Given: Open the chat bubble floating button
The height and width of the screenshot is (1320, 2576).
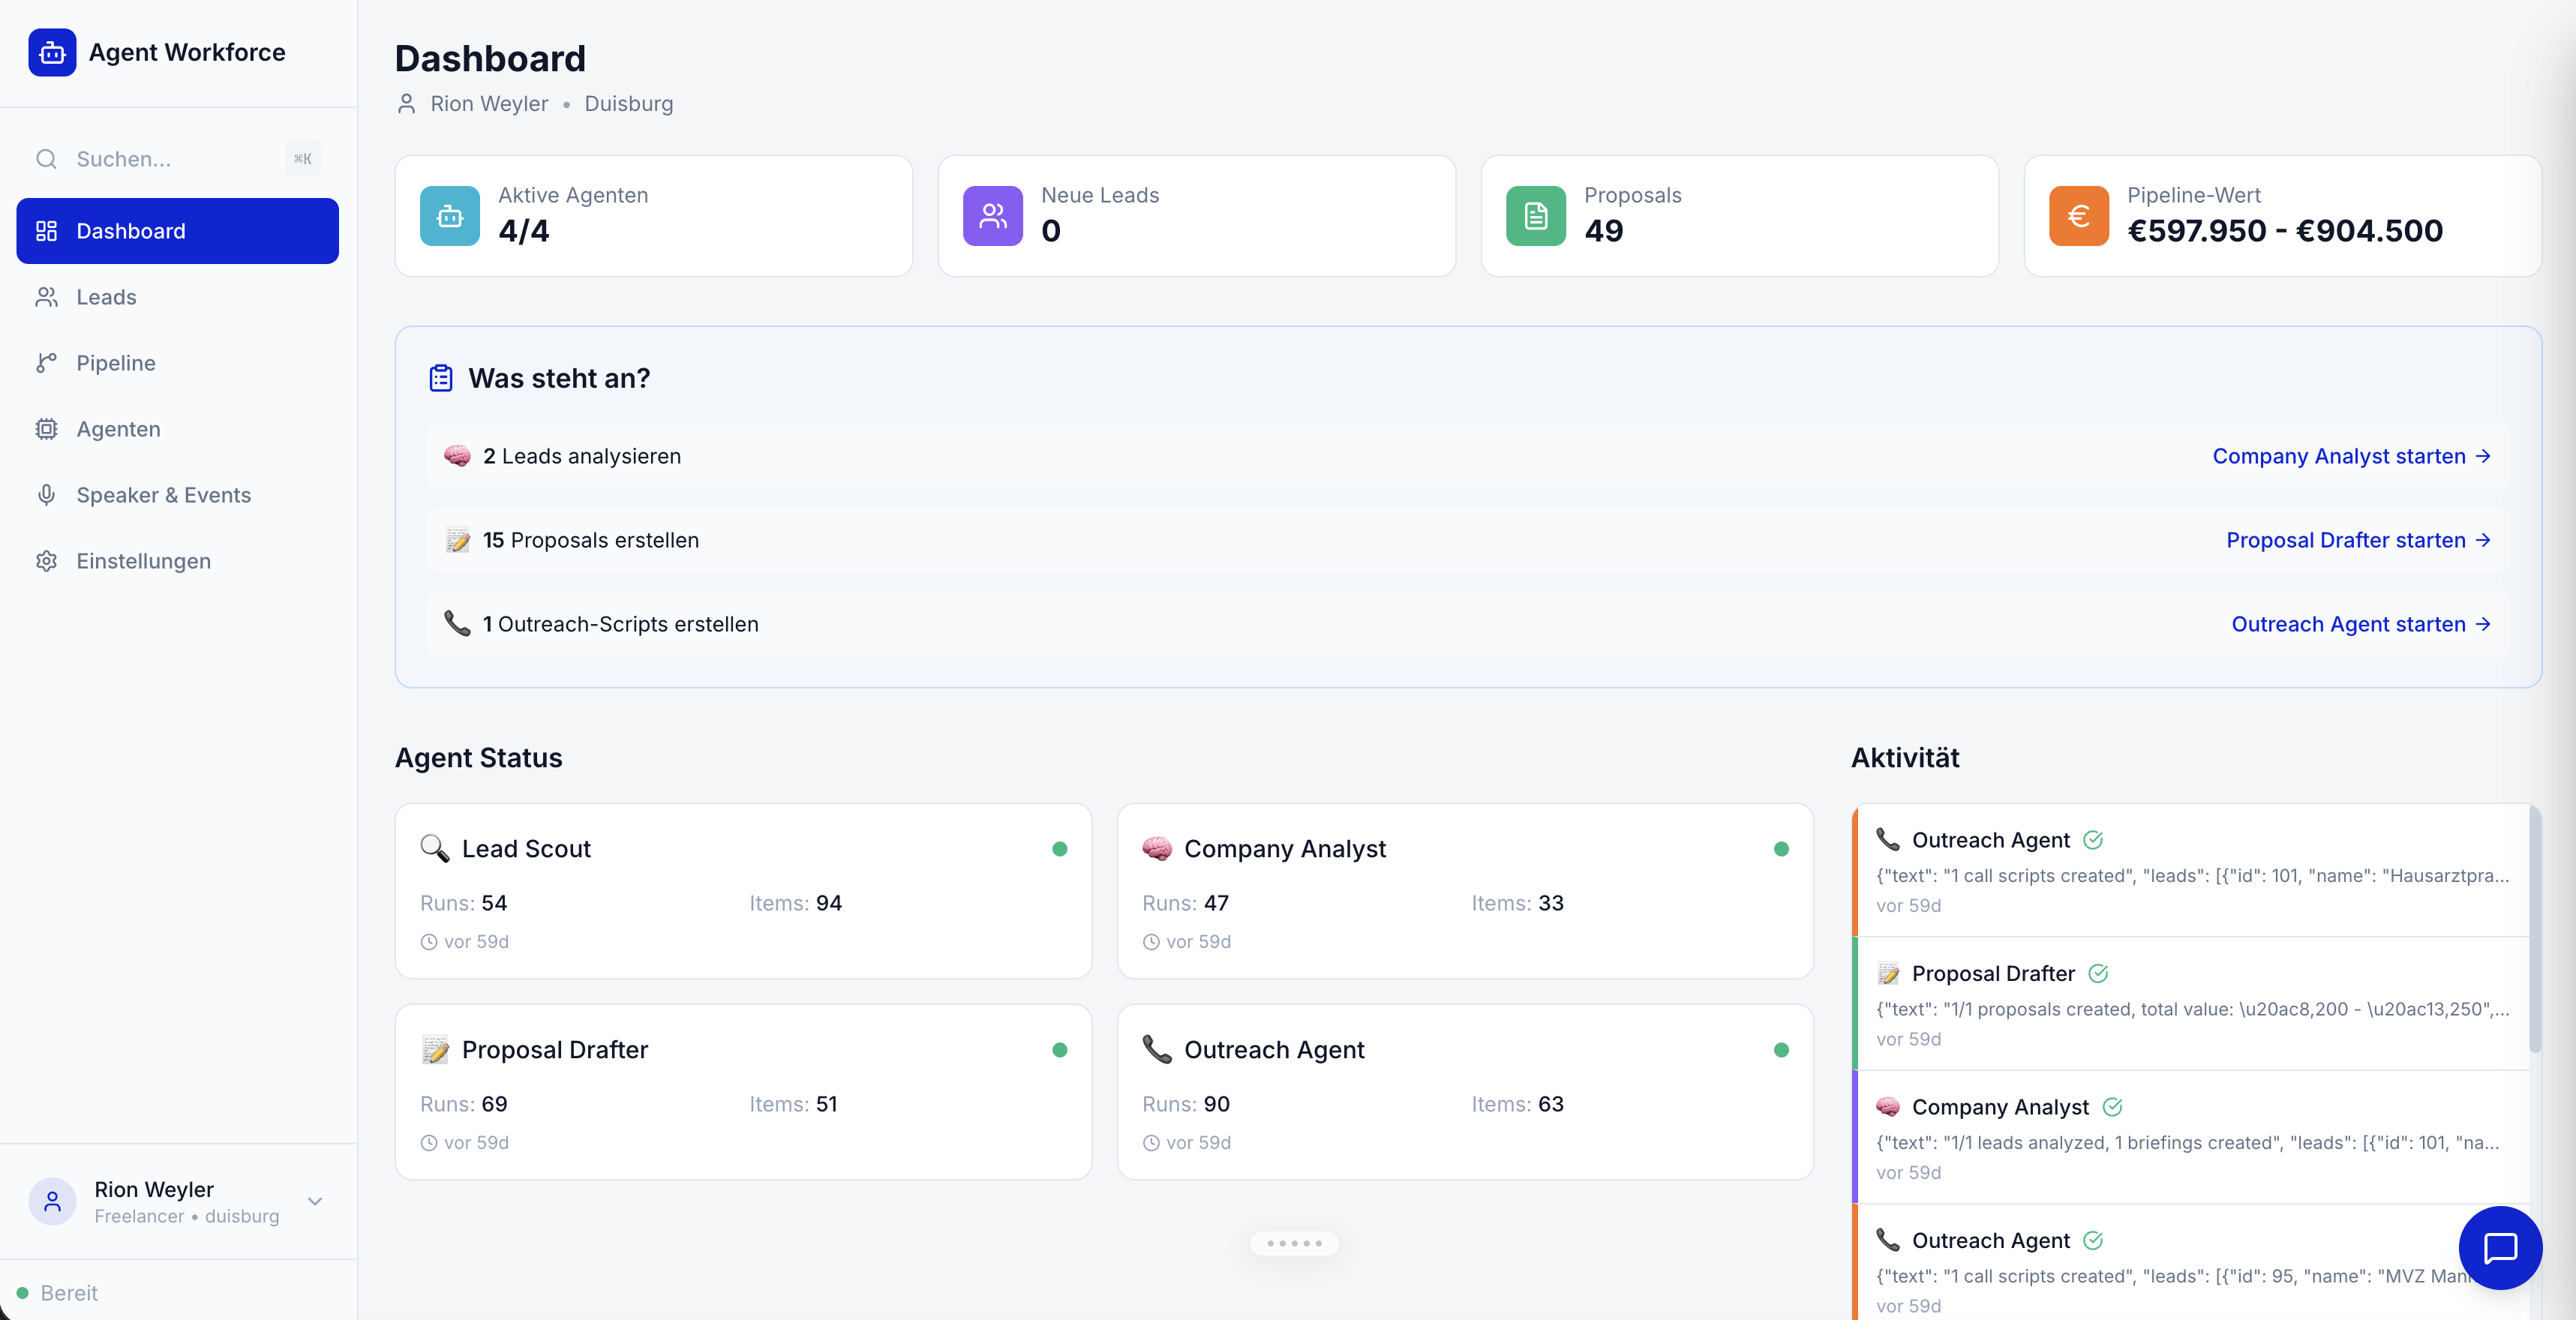Looking at the screenshot, I should tap(2500, 1247).
